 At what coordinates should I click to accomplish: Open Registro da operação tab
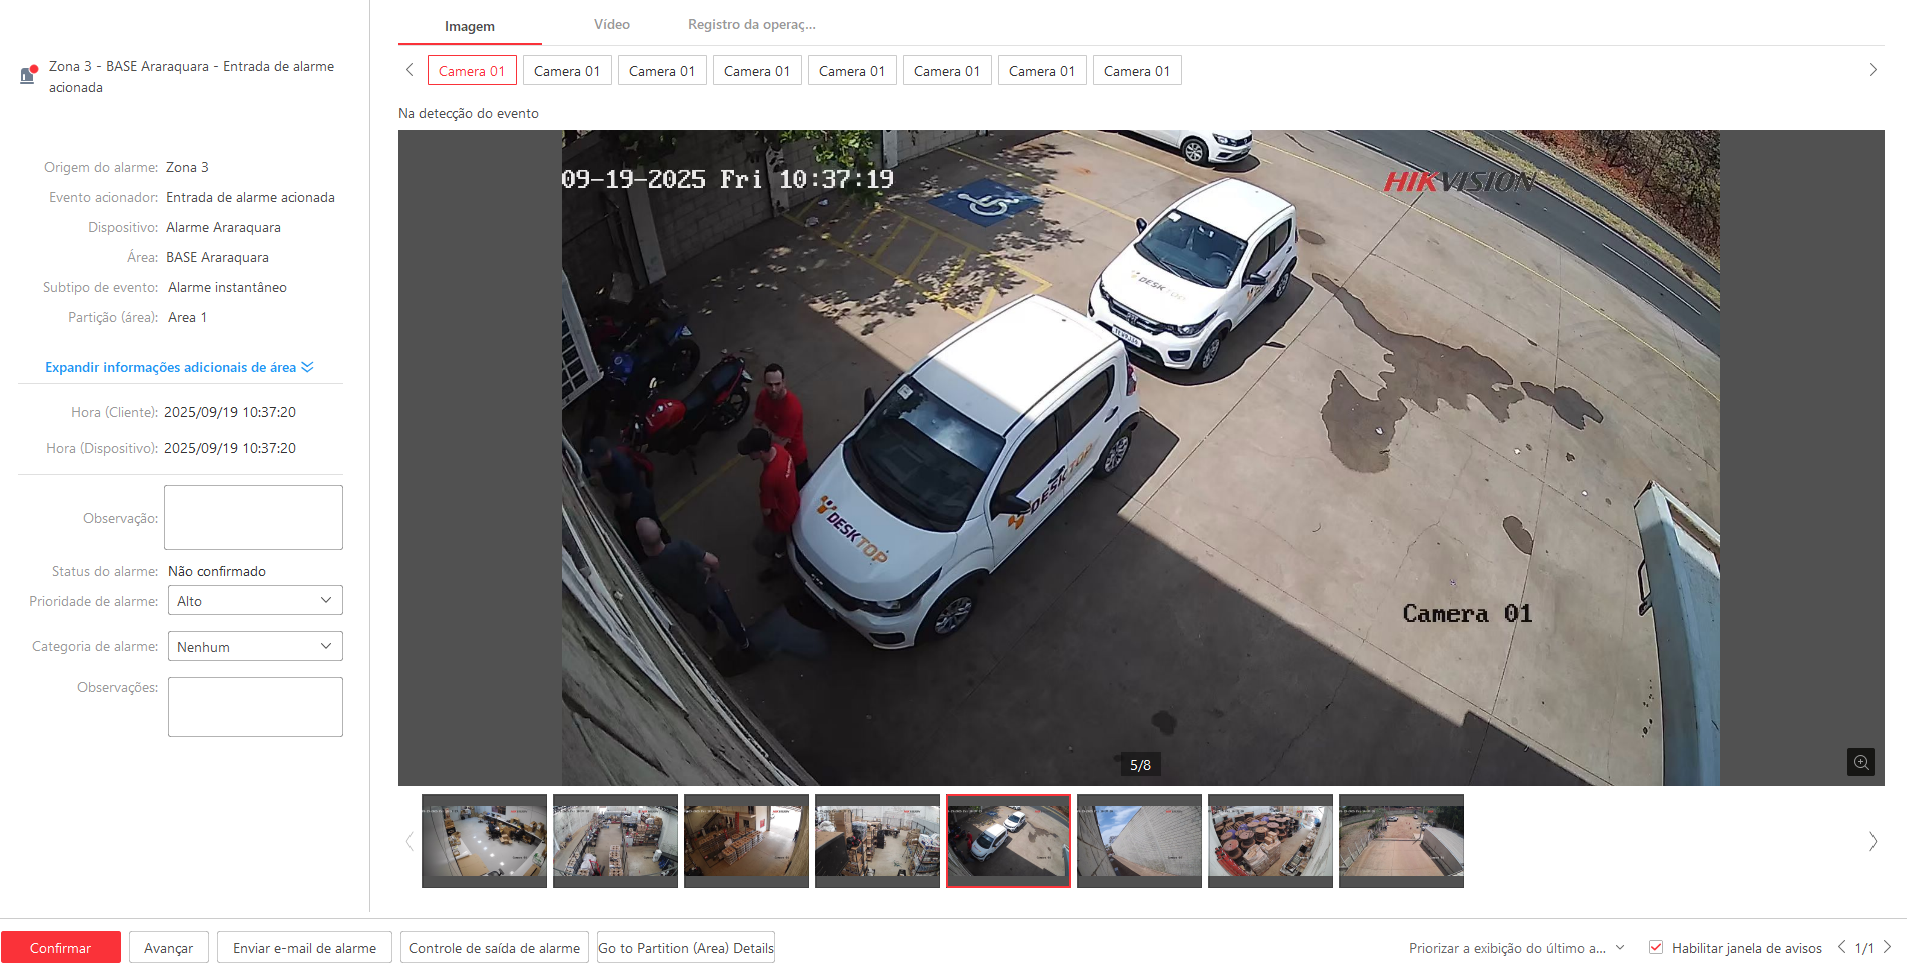pyautogui.click(x=751, y=25)
